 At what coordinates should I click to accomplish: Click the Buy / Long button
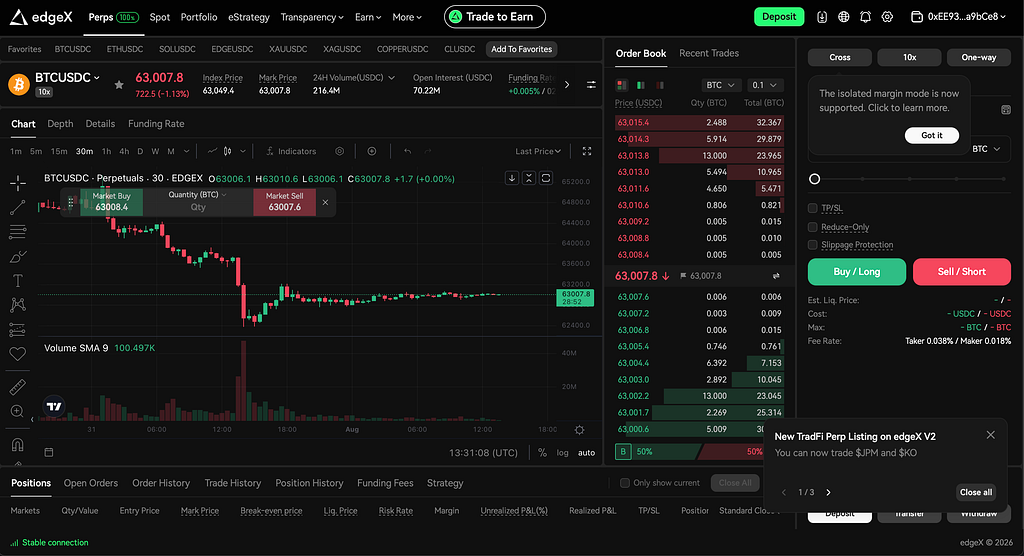click(857, 272)
